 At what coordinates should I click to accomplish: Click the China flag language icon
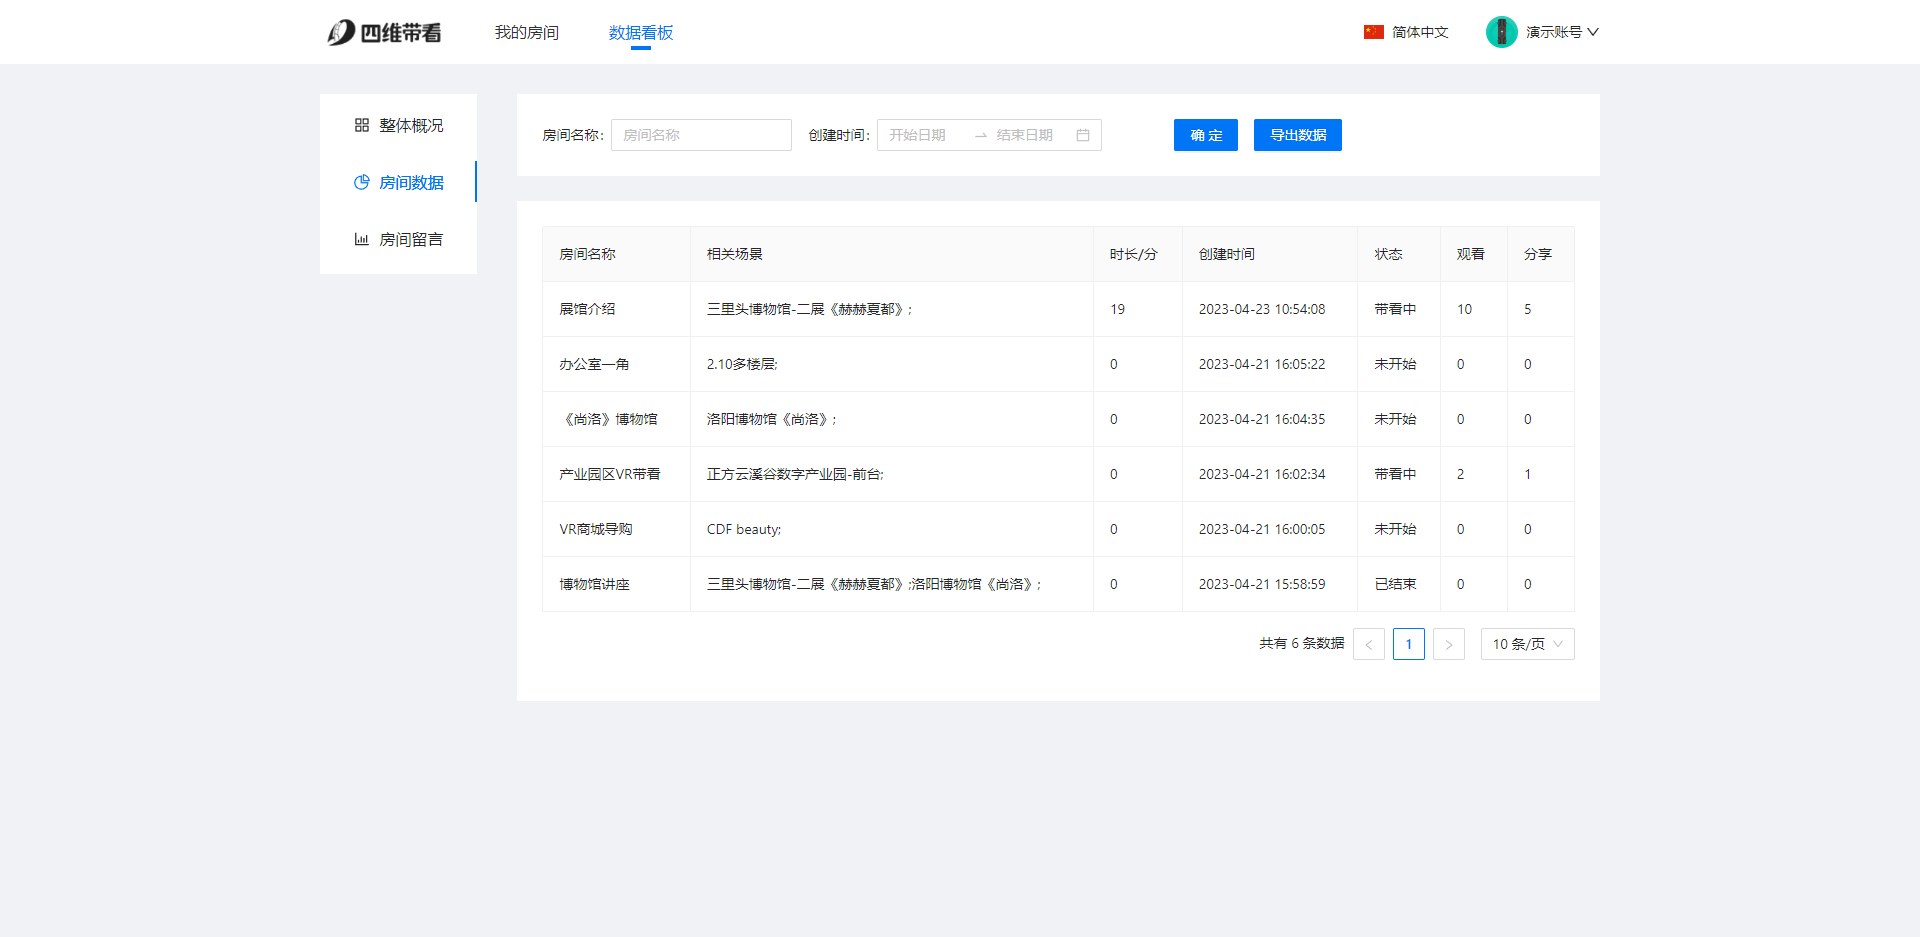point(1373,32)
